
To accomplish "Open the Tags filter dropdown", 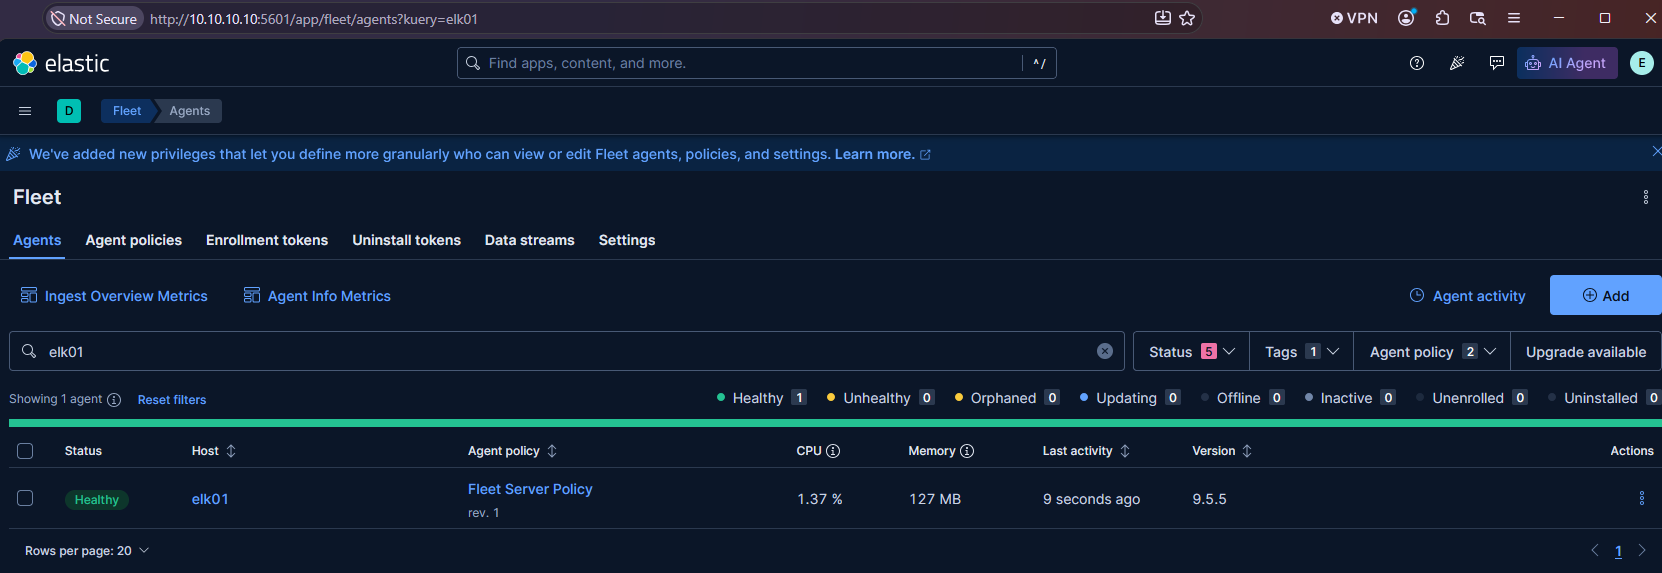I will pyautogui.click(x=1301, y=351).
